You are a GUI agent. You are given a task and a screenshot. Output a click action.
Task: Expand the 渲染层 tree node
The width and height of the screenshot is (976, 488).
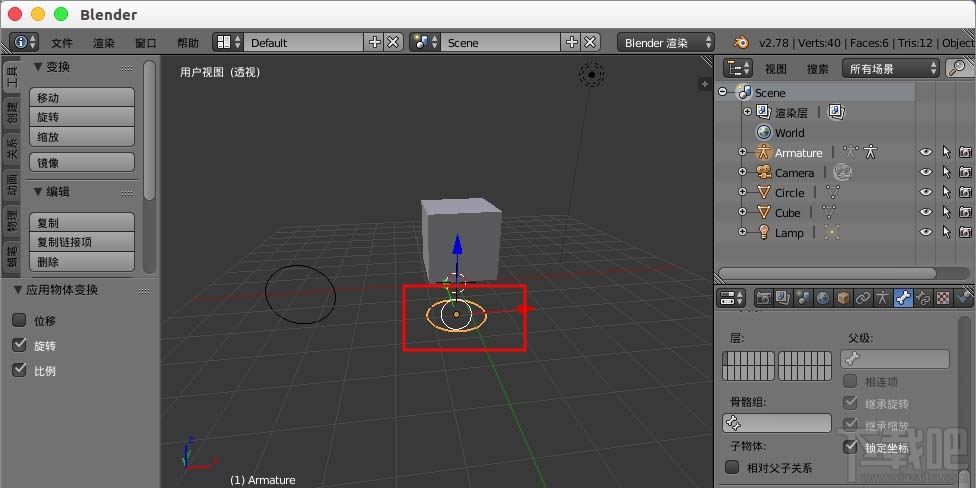click(x=747, y=112)
